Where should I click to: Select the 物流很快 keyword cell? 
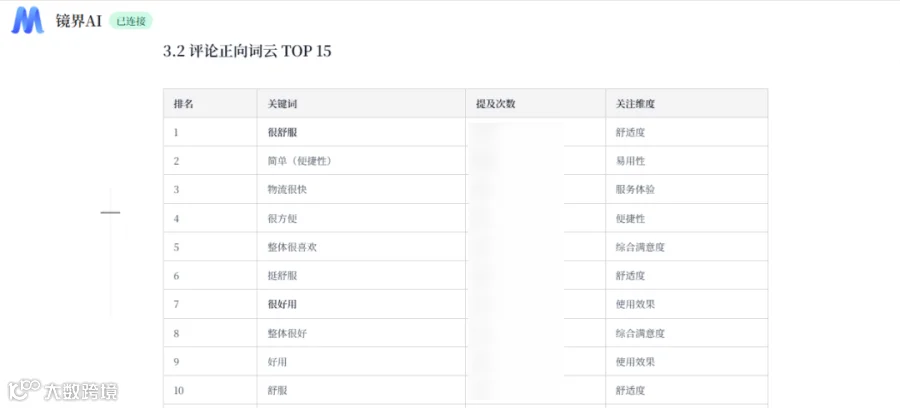[x=361, y=189]
